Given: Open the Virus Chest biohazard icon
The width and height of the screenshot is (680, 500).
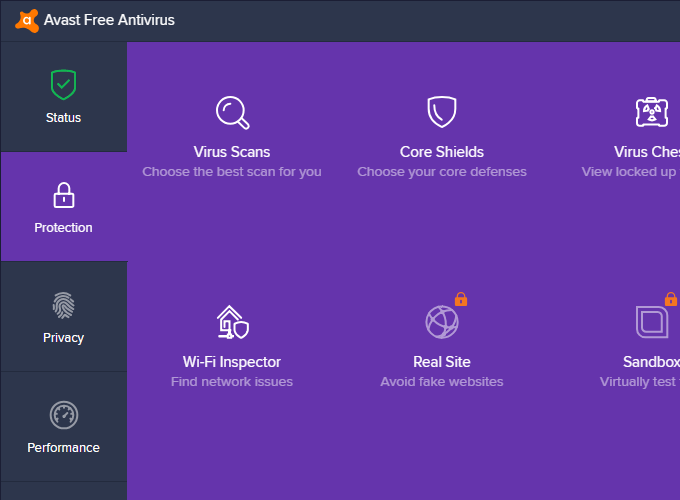Looking at the screenshot, I should (652, 112).
